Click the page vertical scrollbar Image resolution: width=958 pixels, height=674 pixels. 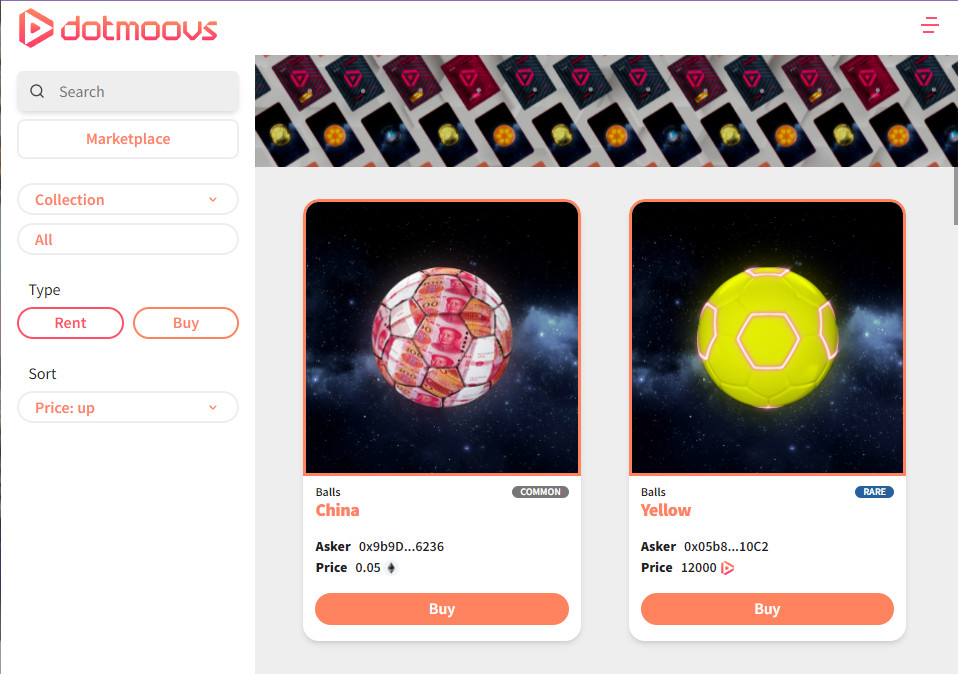[955, 196]
